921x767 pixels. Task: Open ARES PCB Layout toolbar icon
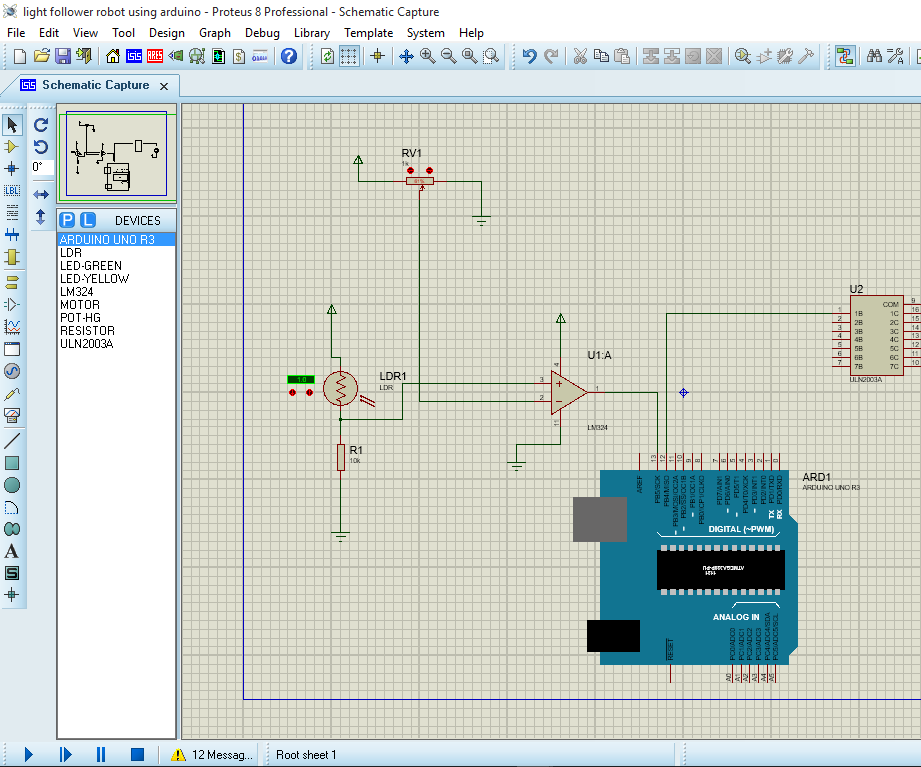[155, 56]
